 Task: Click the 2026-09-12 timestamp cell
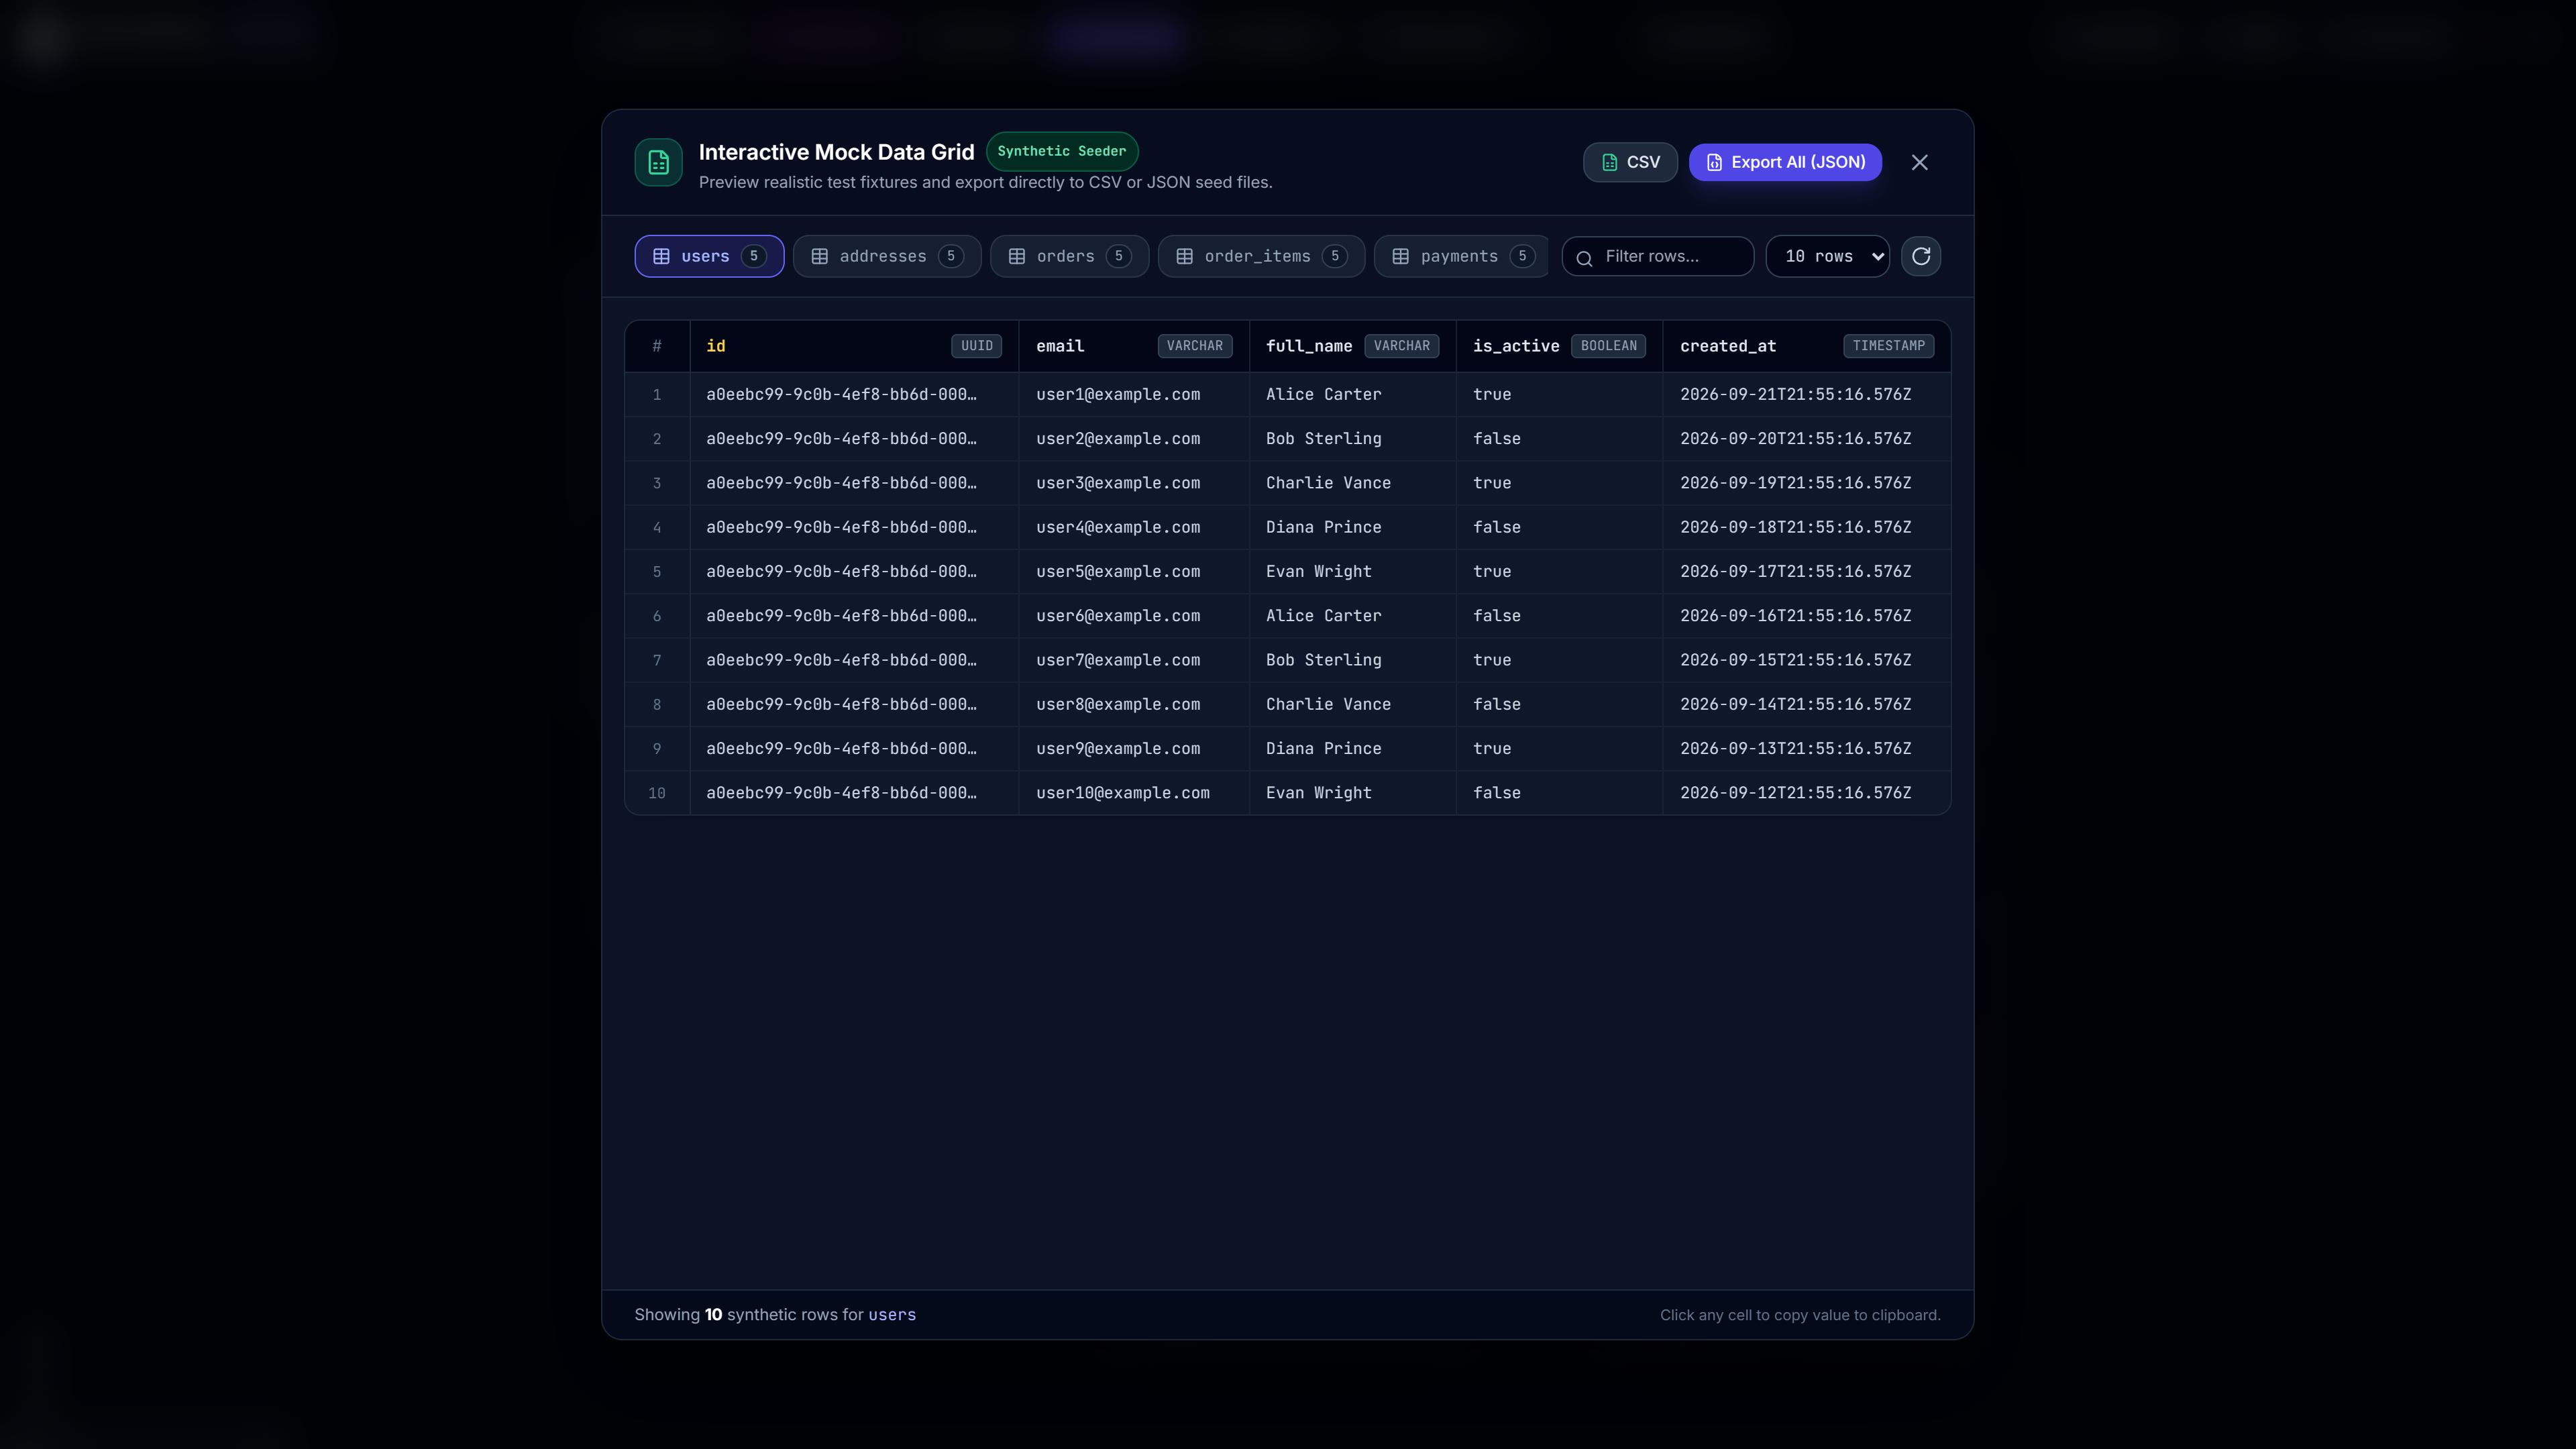[1806, 792]
